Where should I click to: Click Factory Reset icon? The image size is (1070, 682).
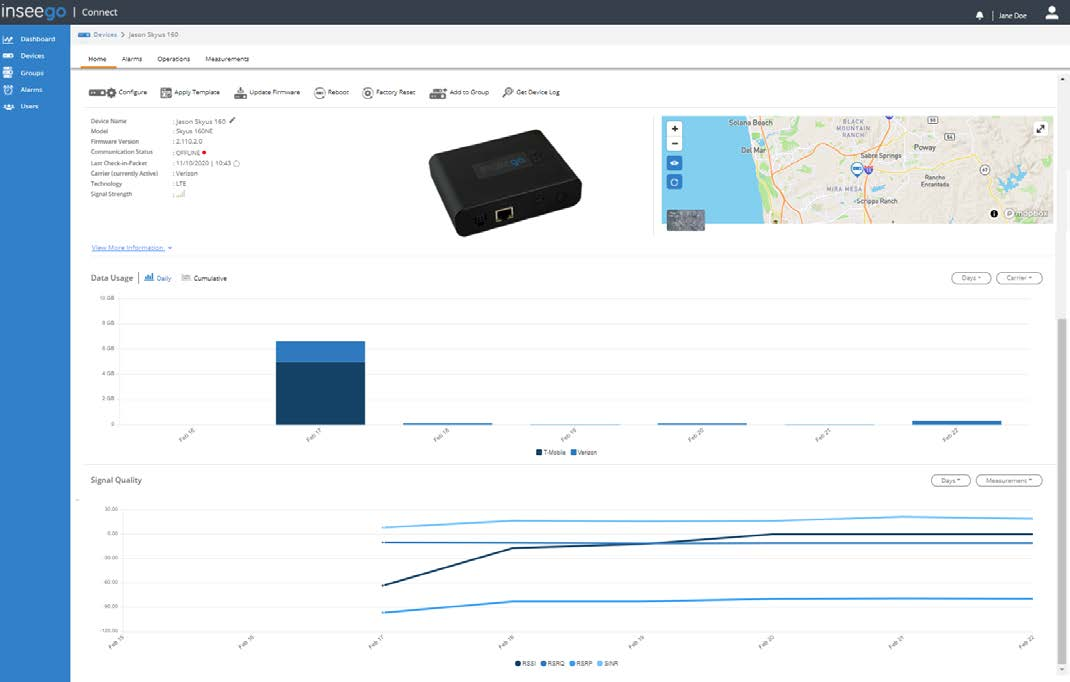[x=368, y=92]
